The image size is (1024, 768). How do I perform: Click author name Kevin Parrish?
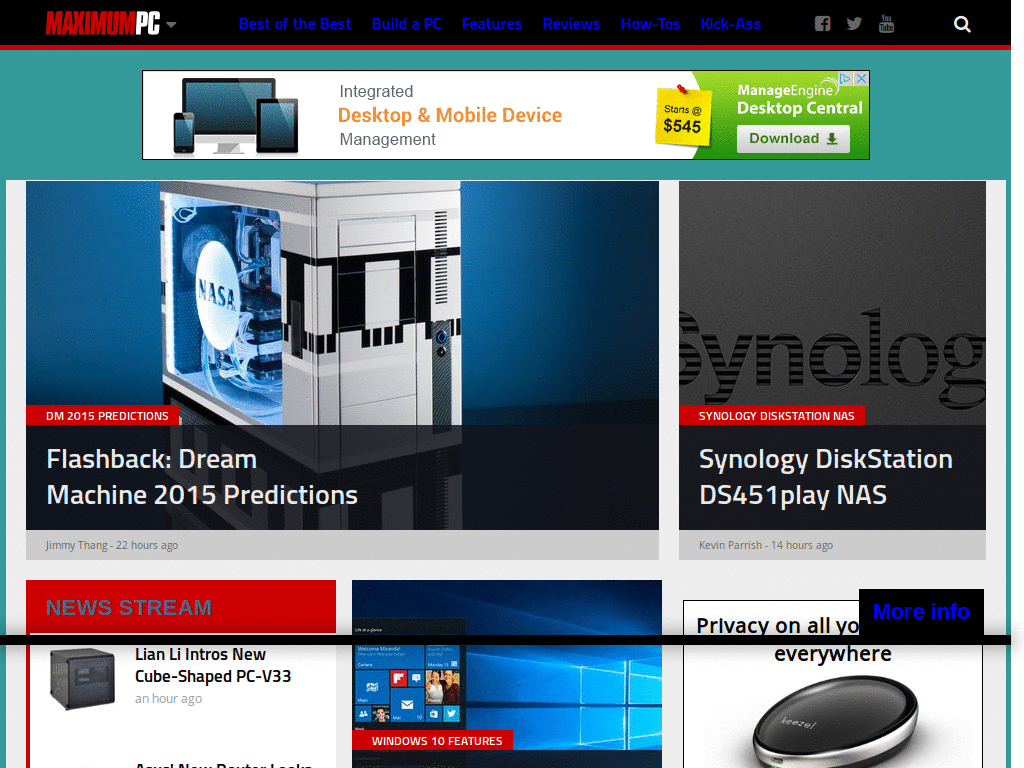[730, 545]
